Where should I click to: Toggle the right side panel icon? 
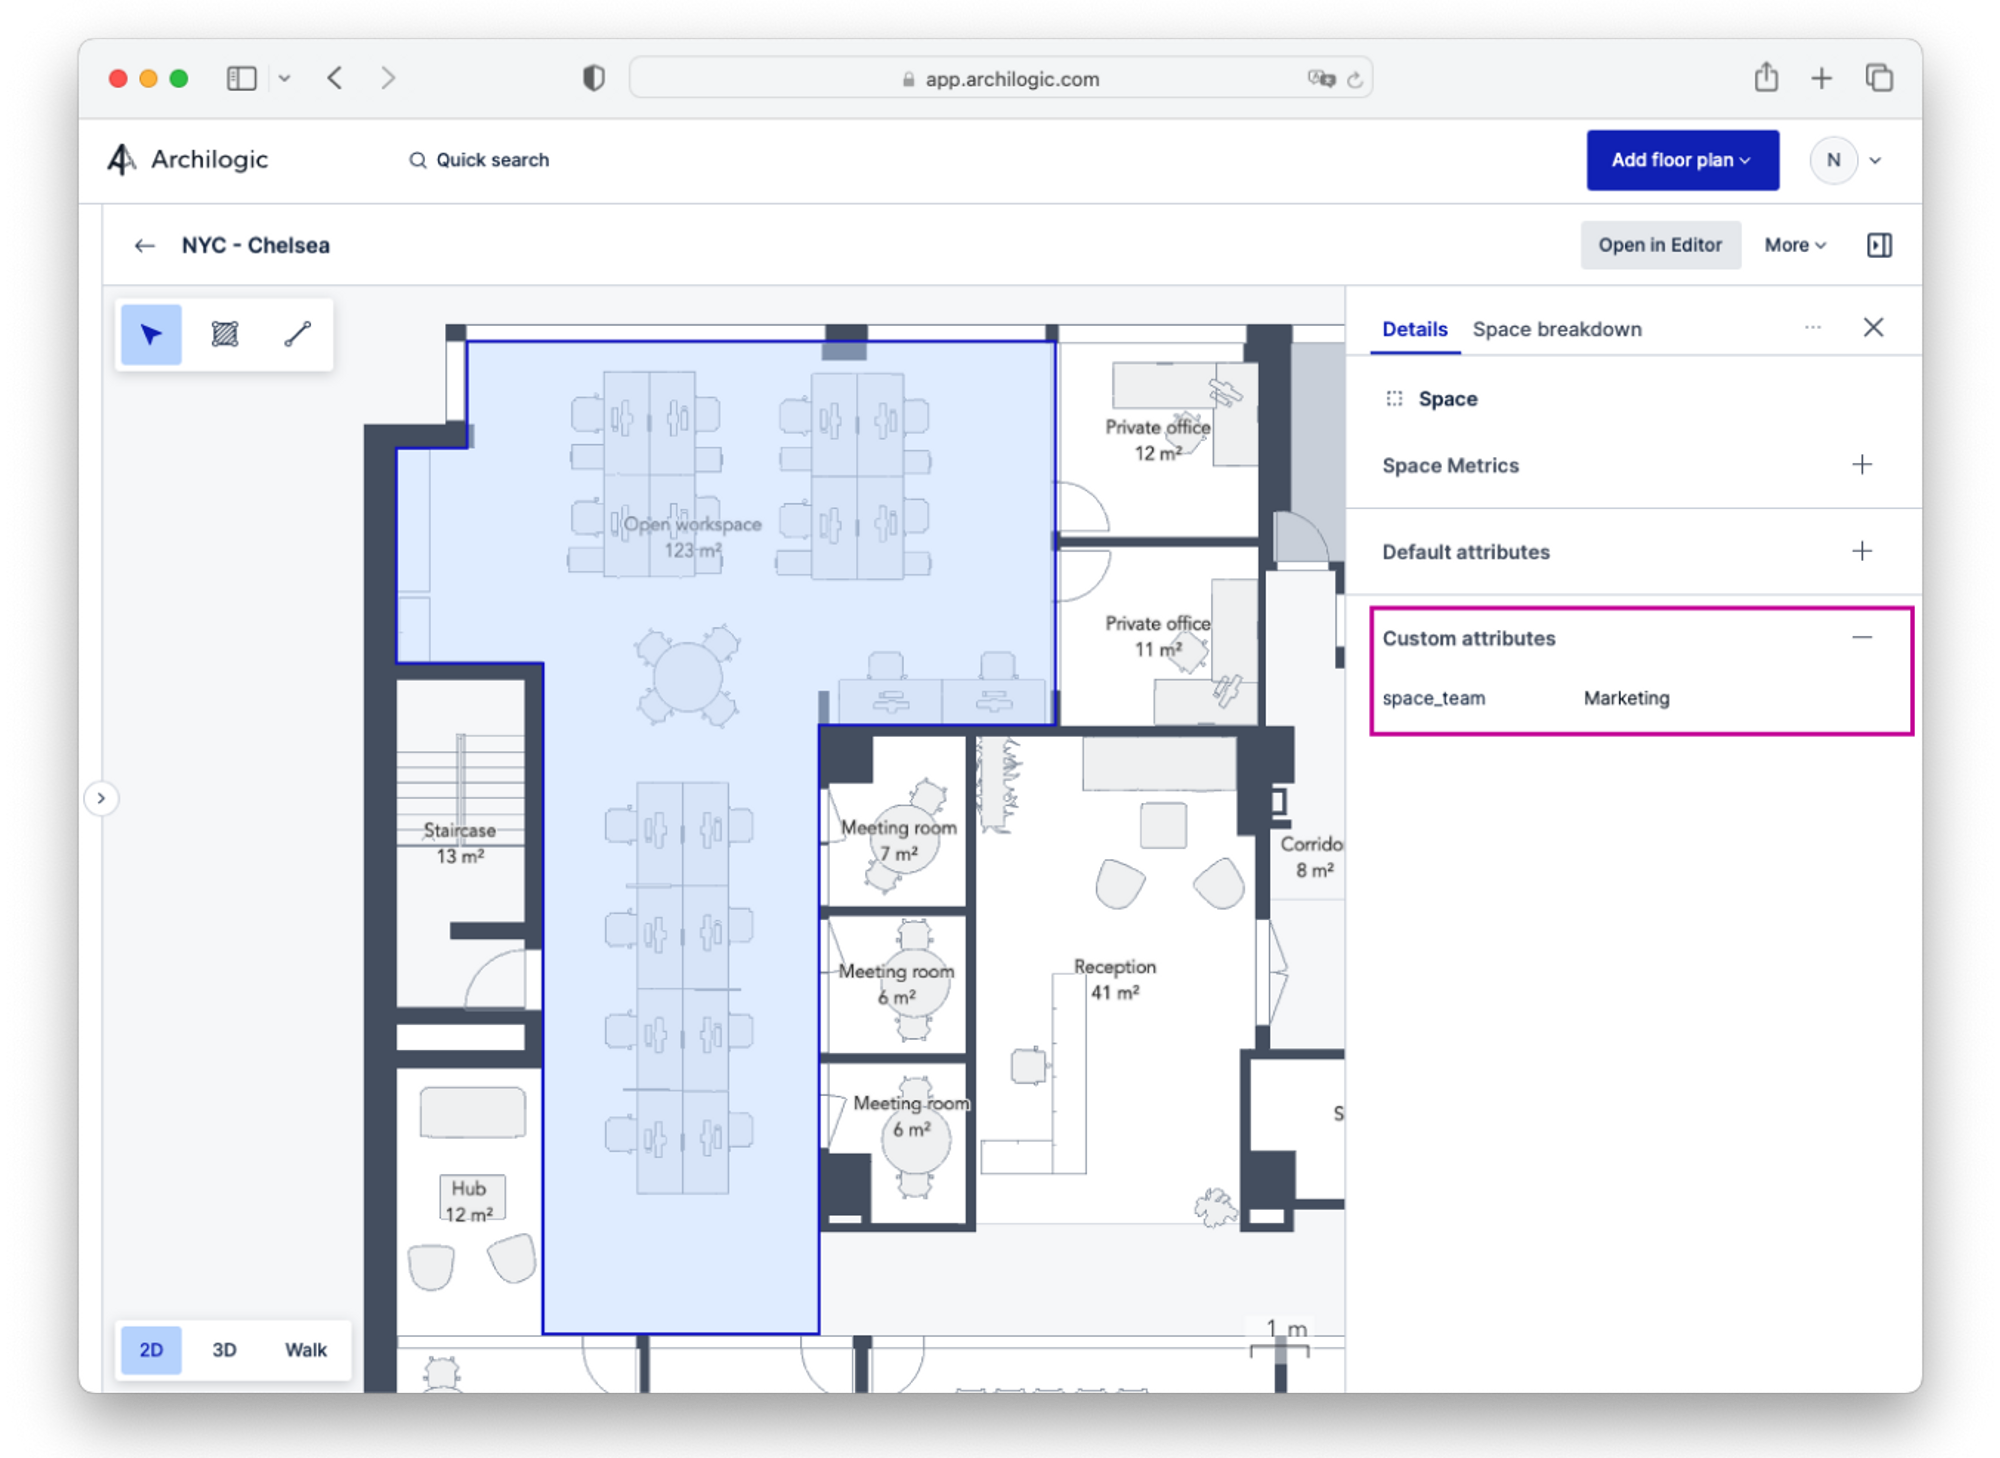point(1879,245)
